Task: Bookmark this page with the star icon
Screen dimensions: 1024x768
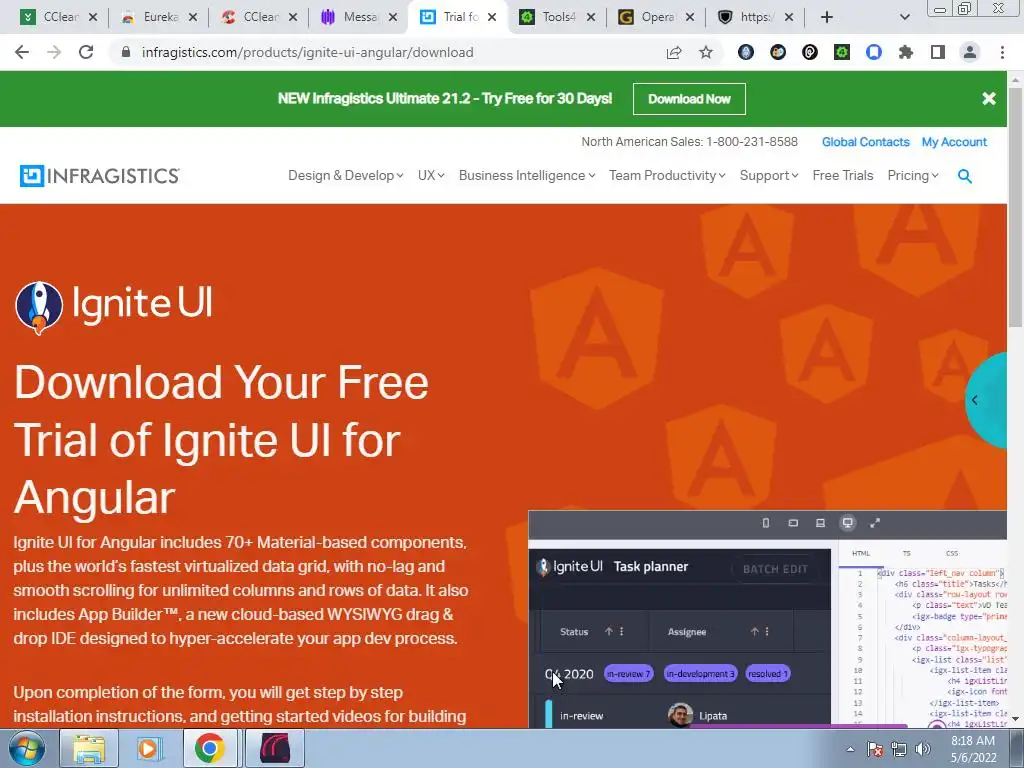Action: click(x=706, y=52)
